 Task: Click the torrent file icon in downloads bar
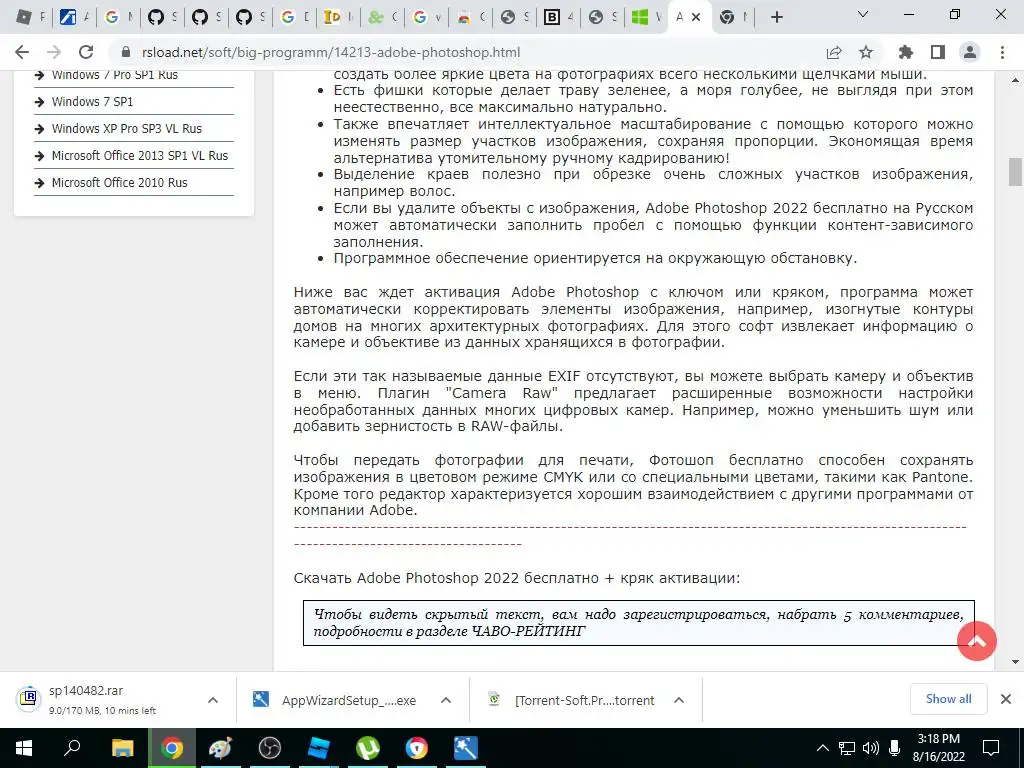pos(494,699)
